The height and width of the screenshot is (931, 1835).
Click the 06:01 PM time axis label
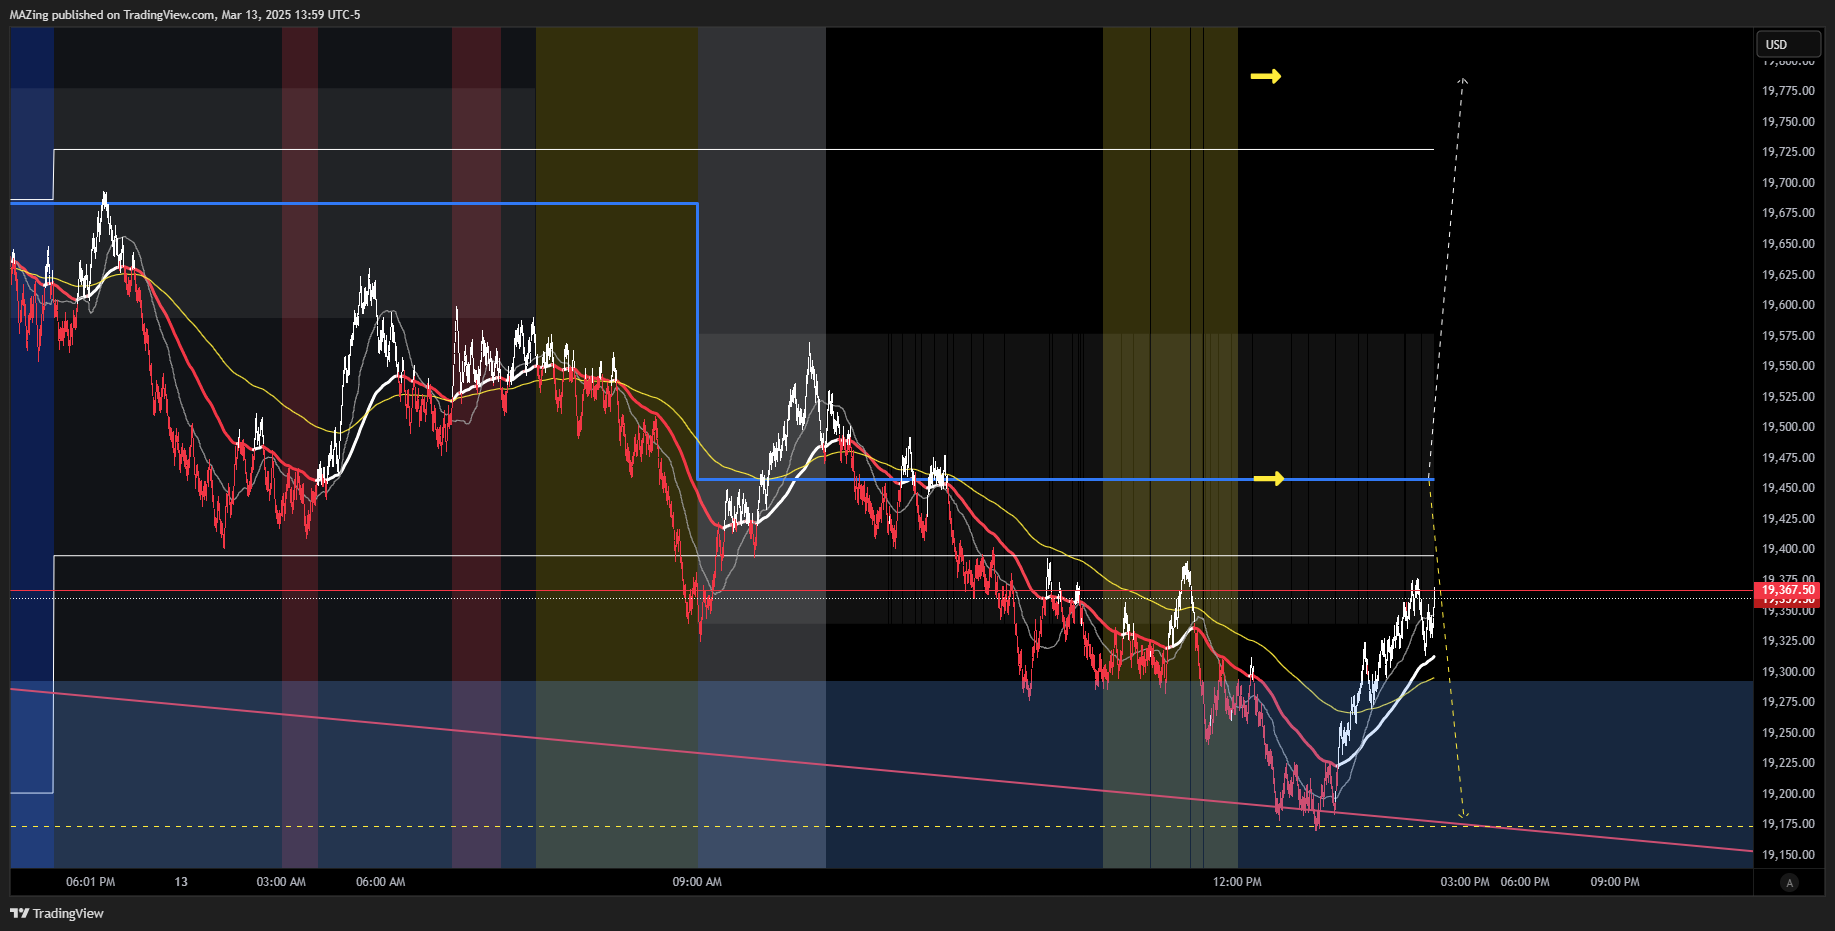click(x=90, y=882)
